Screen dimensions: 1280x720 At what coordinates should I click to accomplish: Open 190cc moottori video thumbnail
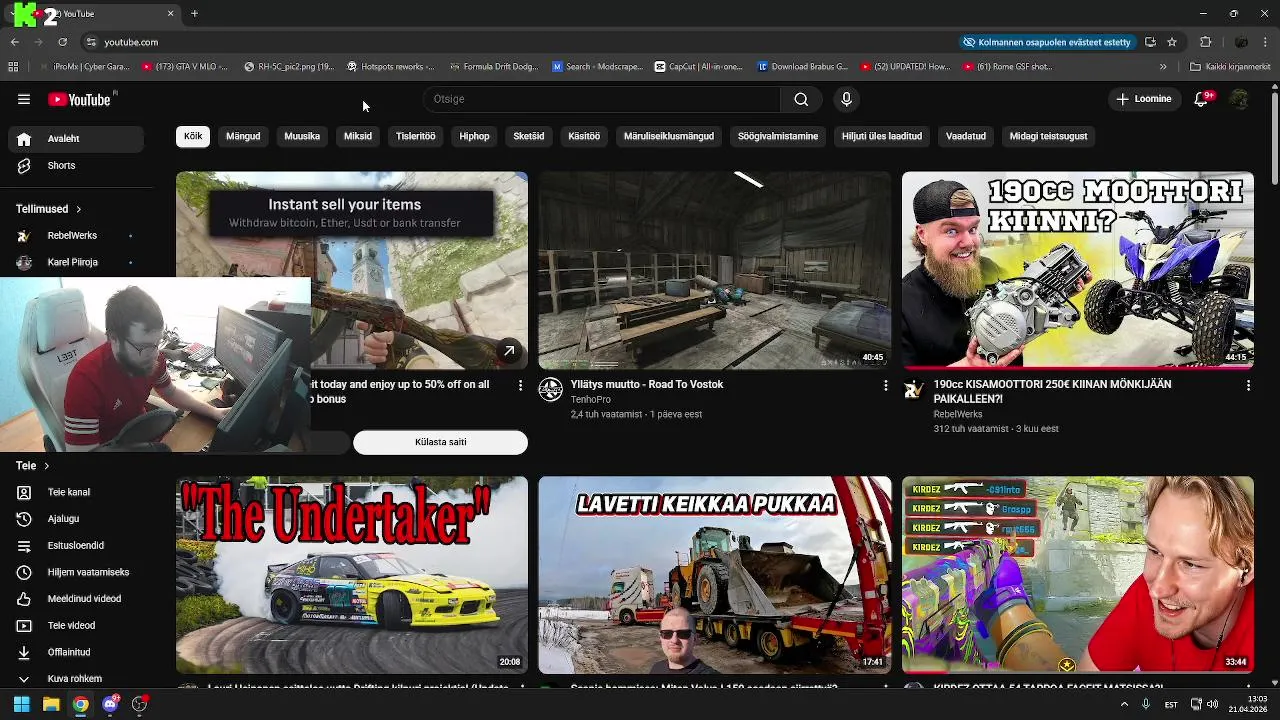pos(1078,270)
